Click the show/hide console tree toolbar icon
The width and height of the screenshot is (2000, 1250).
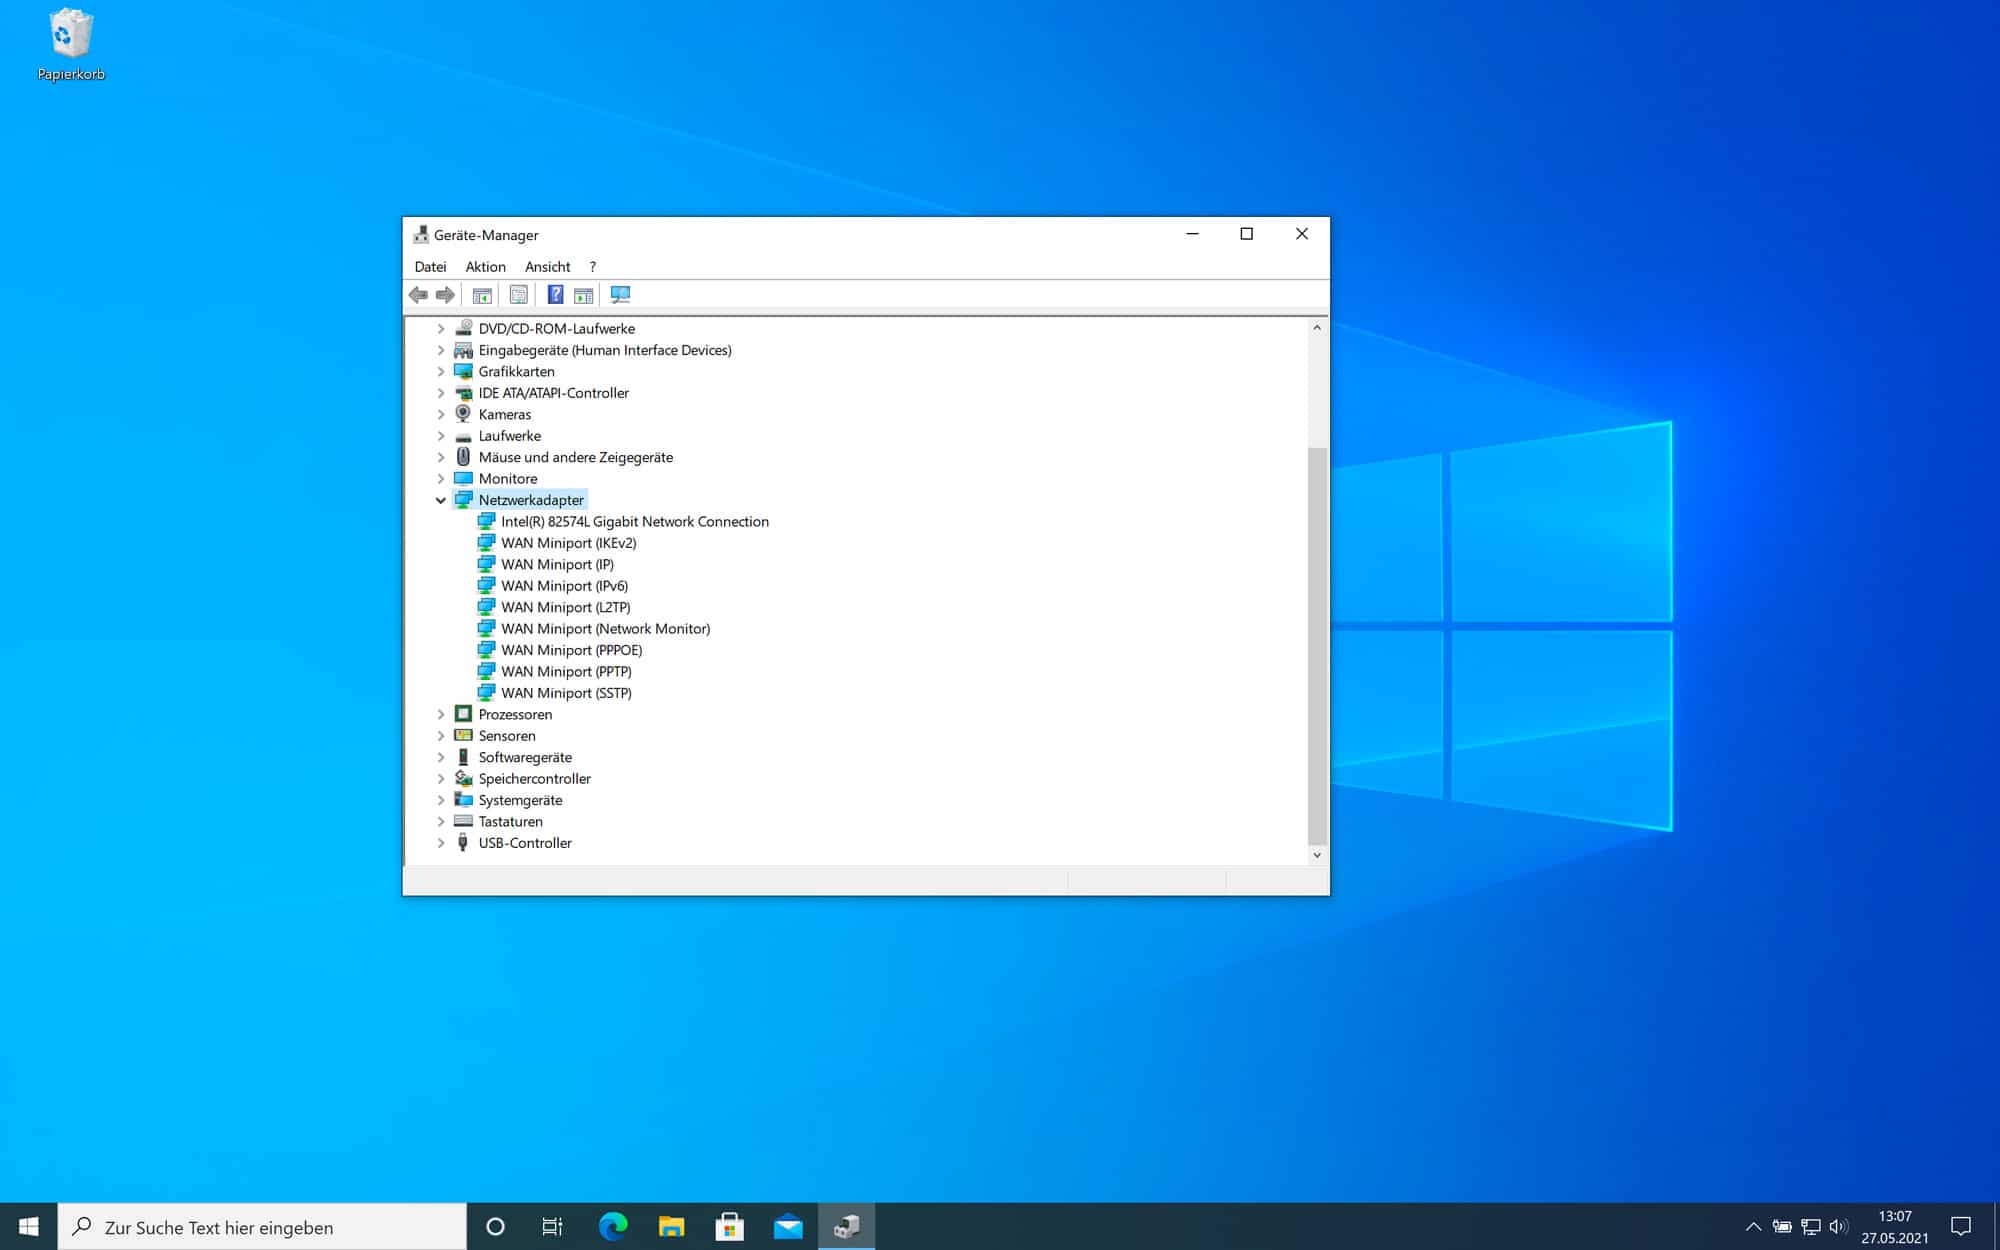click(x=482, y=295)
